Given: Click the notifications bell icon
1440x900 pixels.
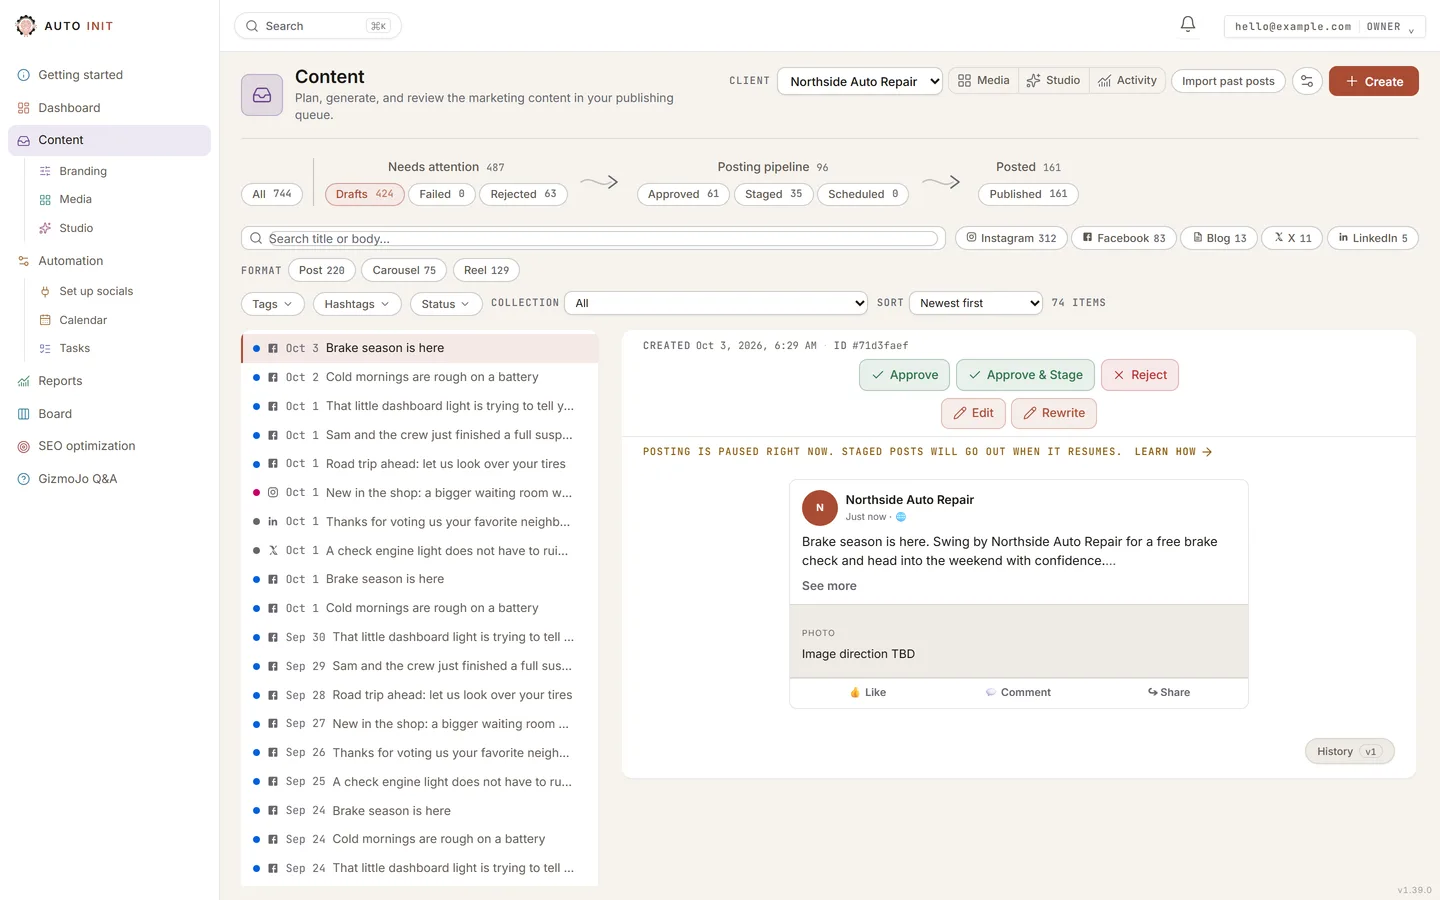Looking at the screenshot, I should point(1188,25).
